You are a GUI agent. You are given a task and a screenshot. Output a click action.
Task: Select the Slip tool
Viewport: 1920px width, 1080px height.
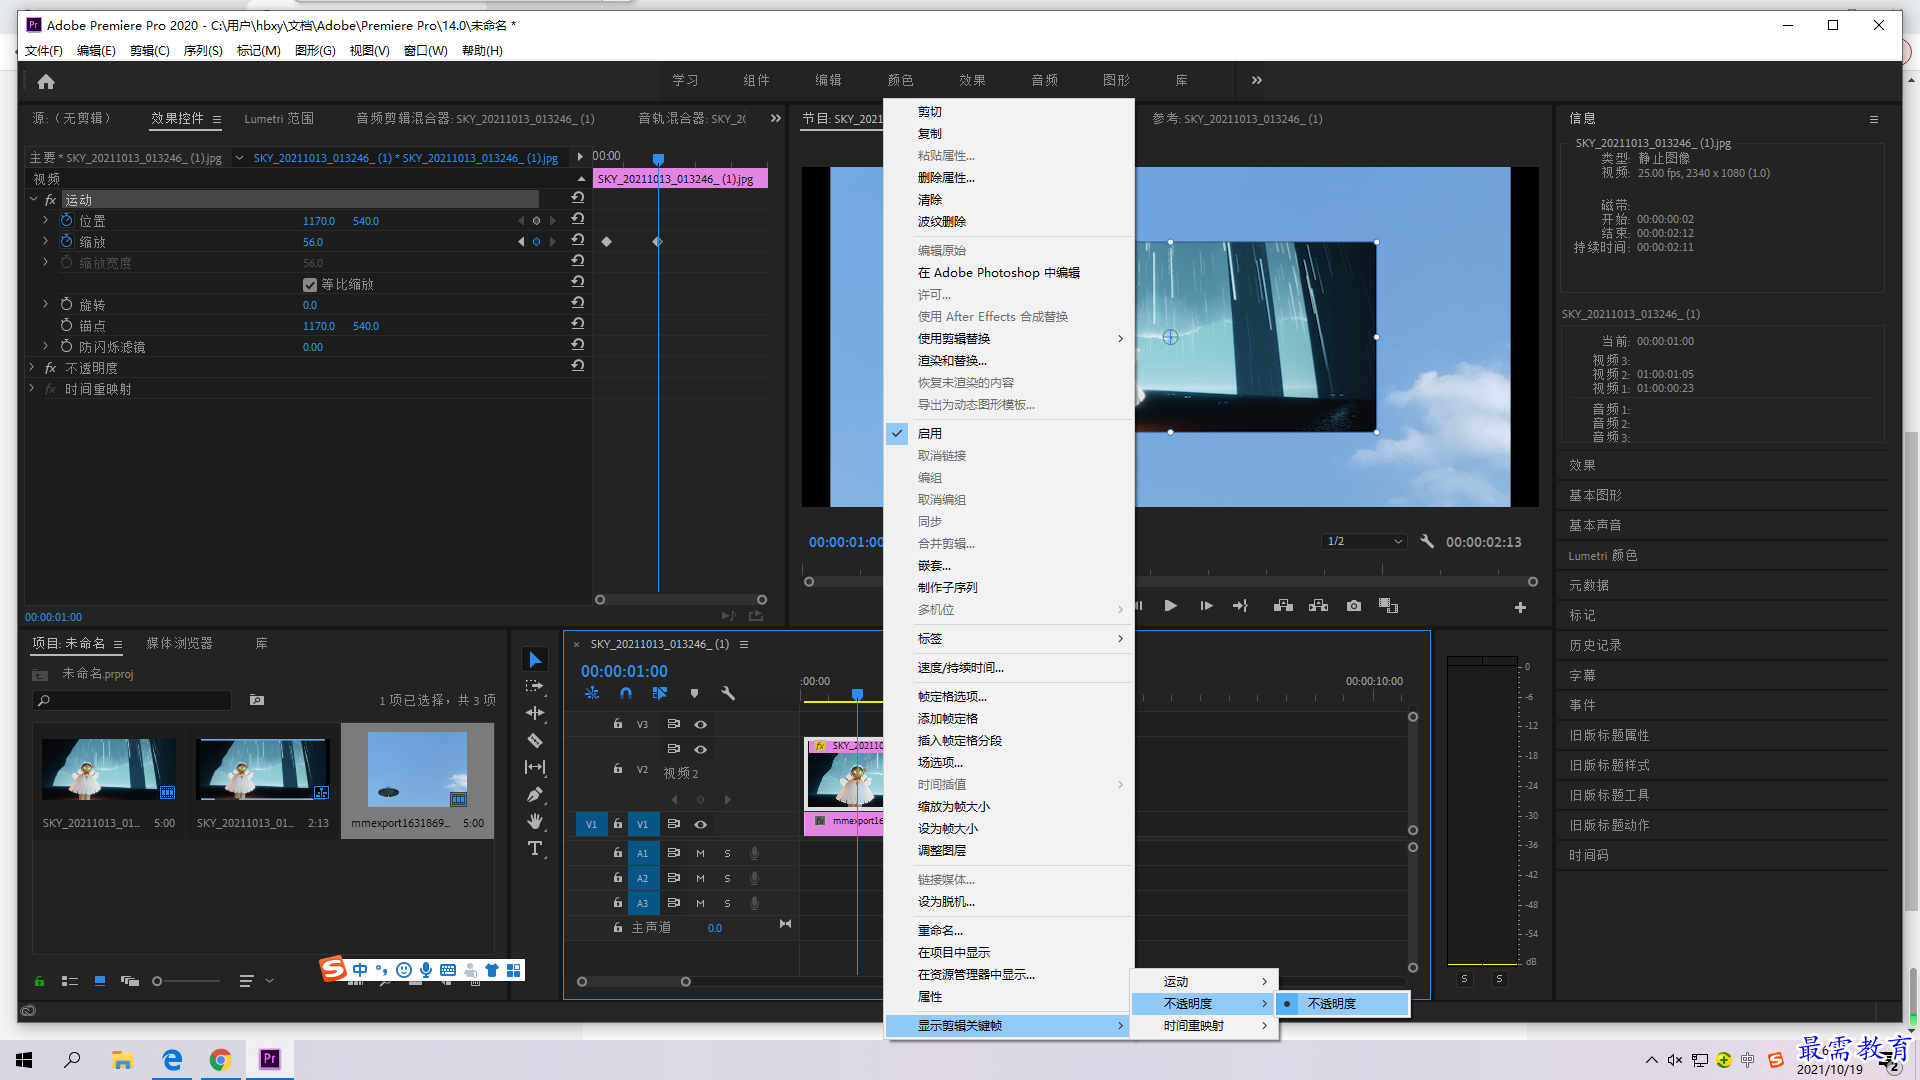pyautogui.click(x=535, y=767)
